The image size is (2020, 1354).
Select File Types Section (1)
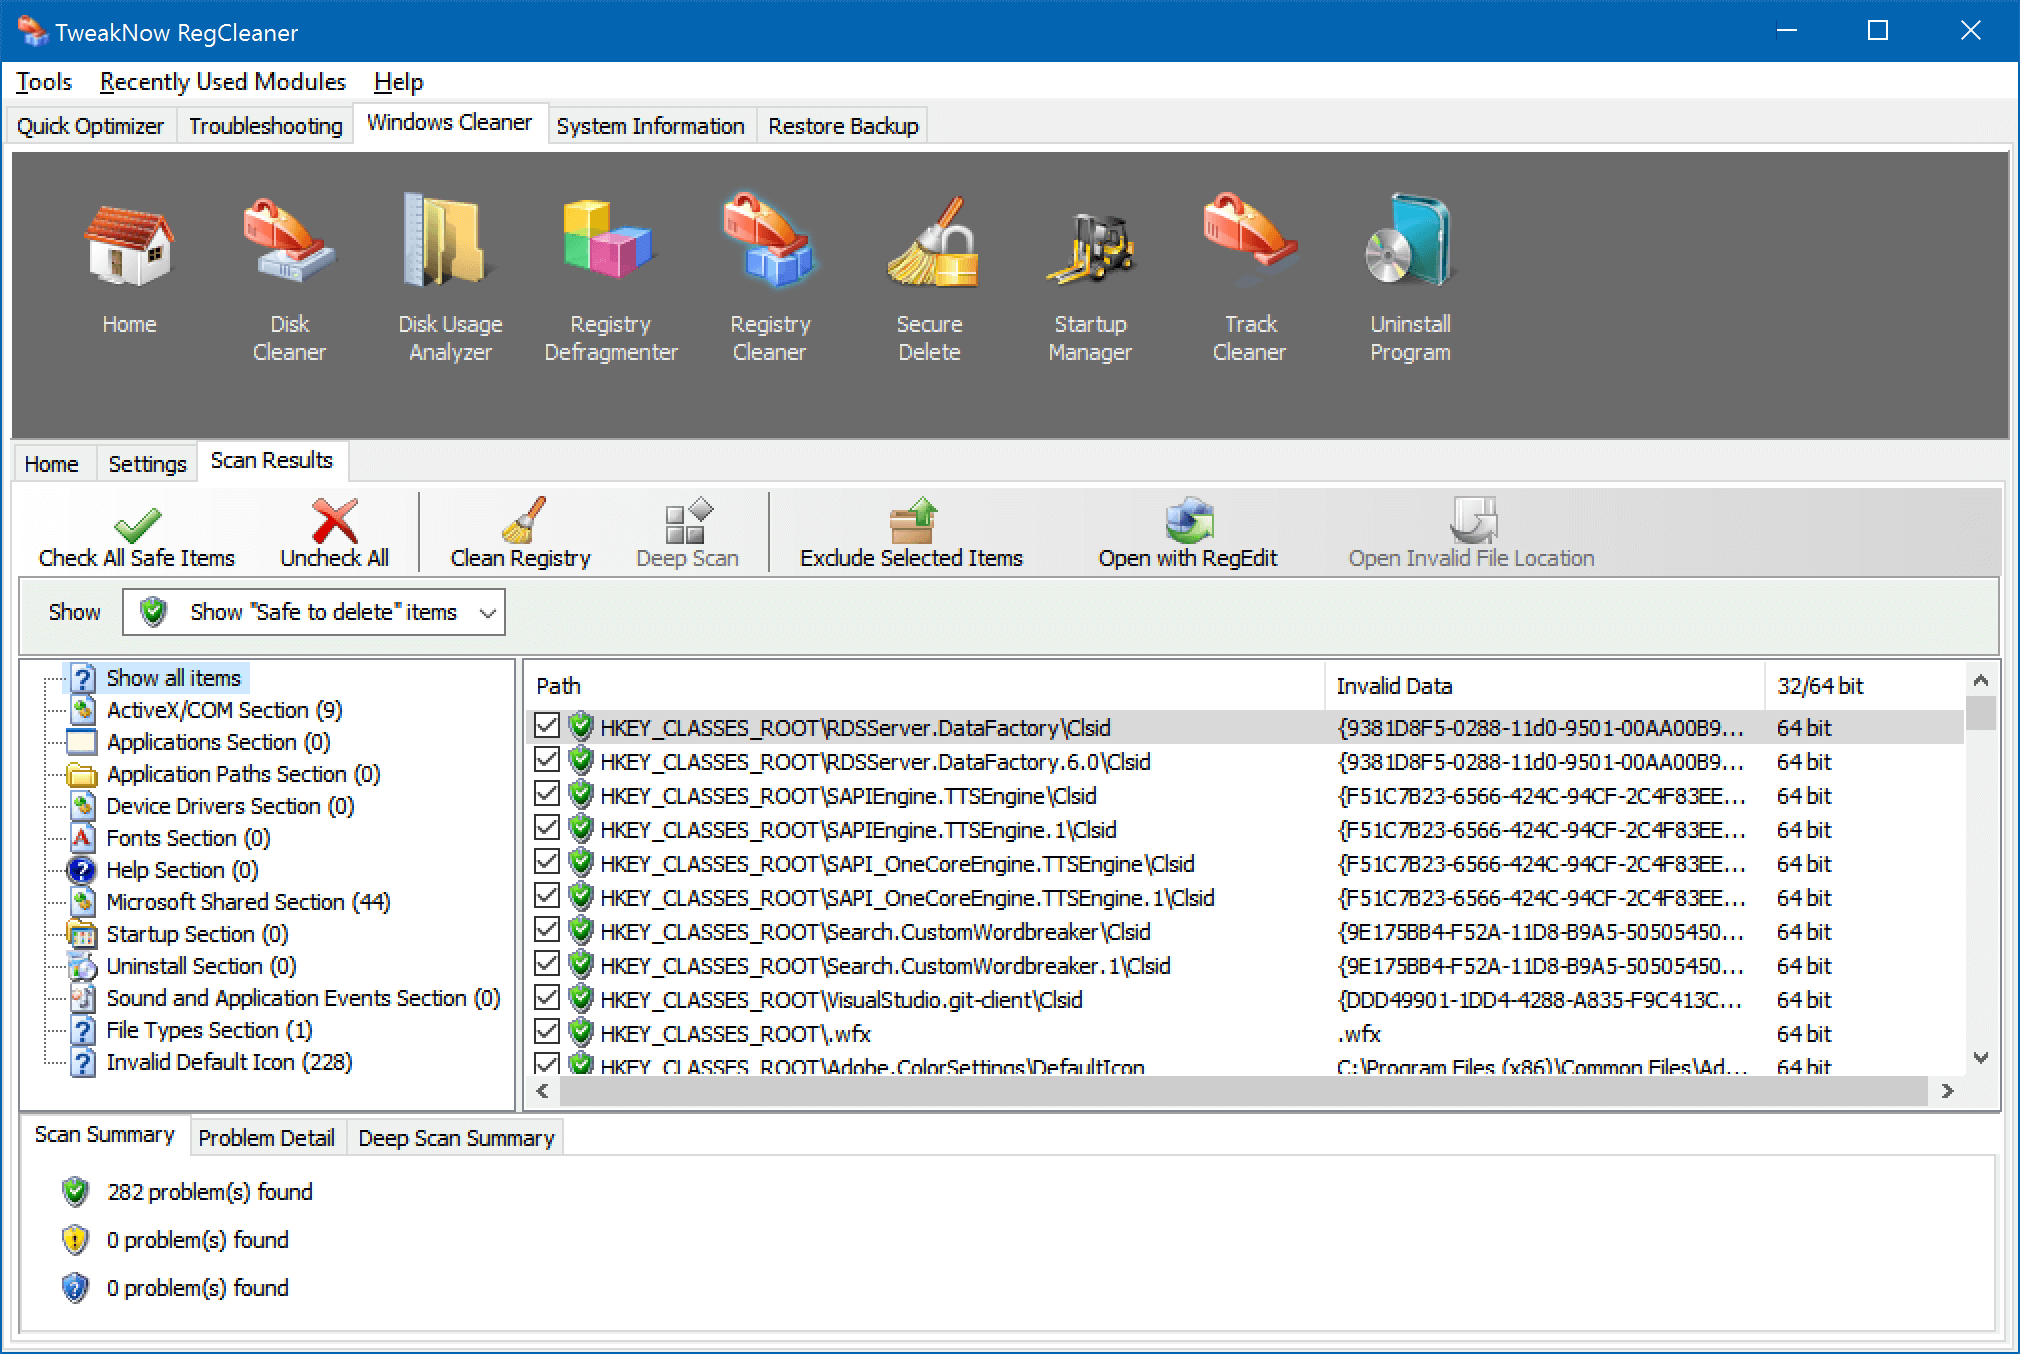[209, 1030]
